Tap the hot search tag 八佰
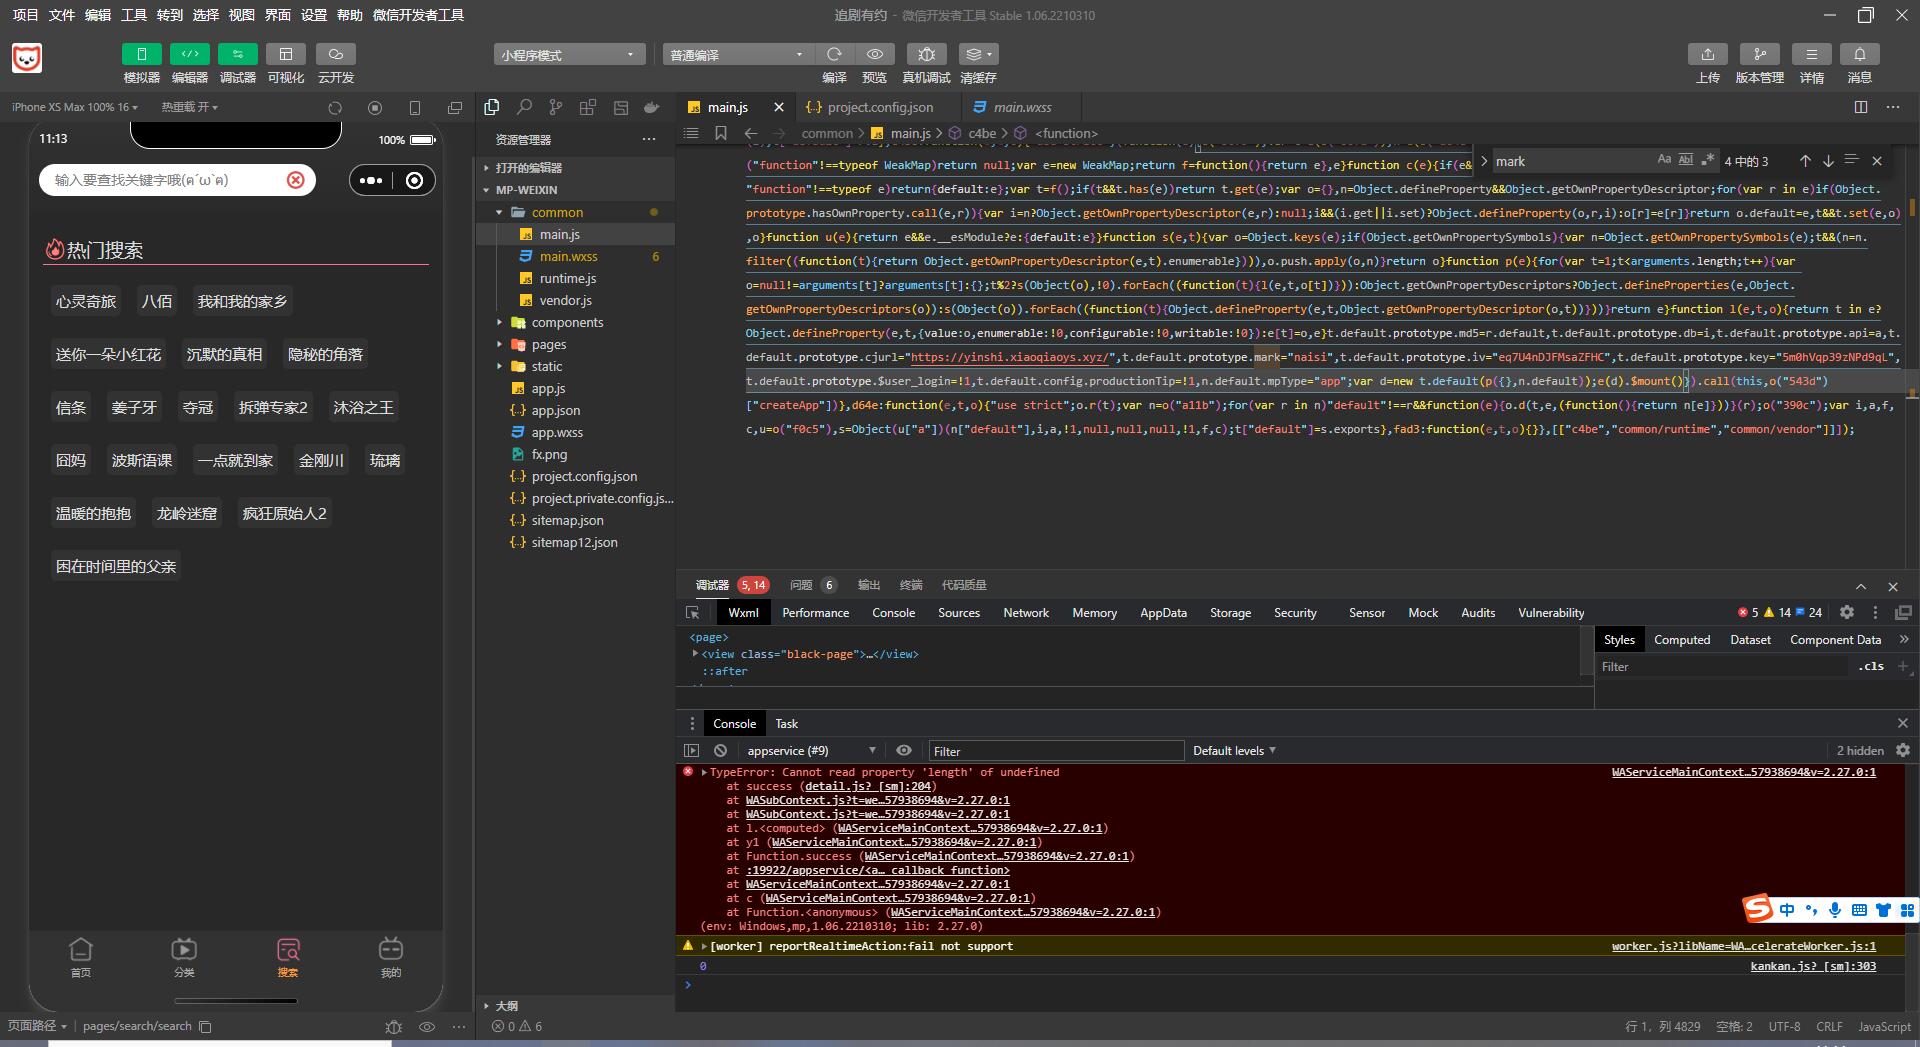Image resolution: width=1920 pixels, height=1047 pixels. (x=157, y=301)
